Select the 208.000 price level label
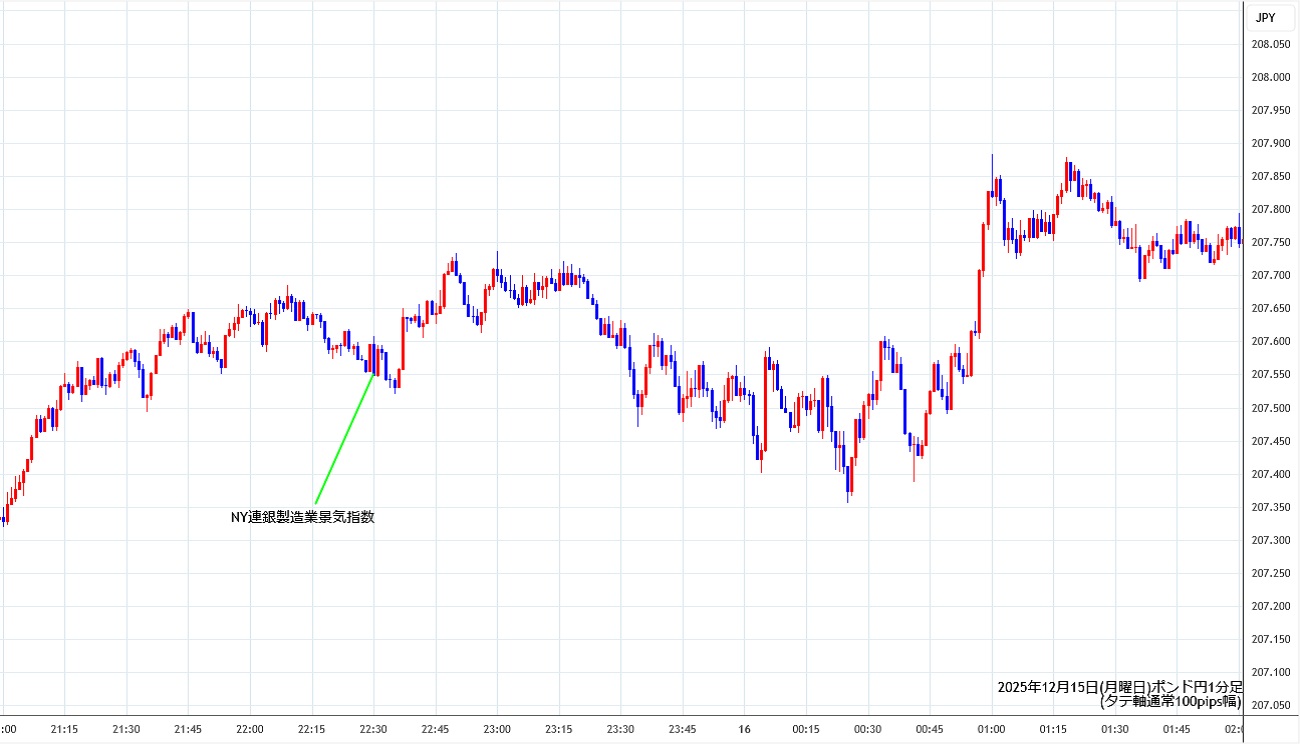 1270,77
